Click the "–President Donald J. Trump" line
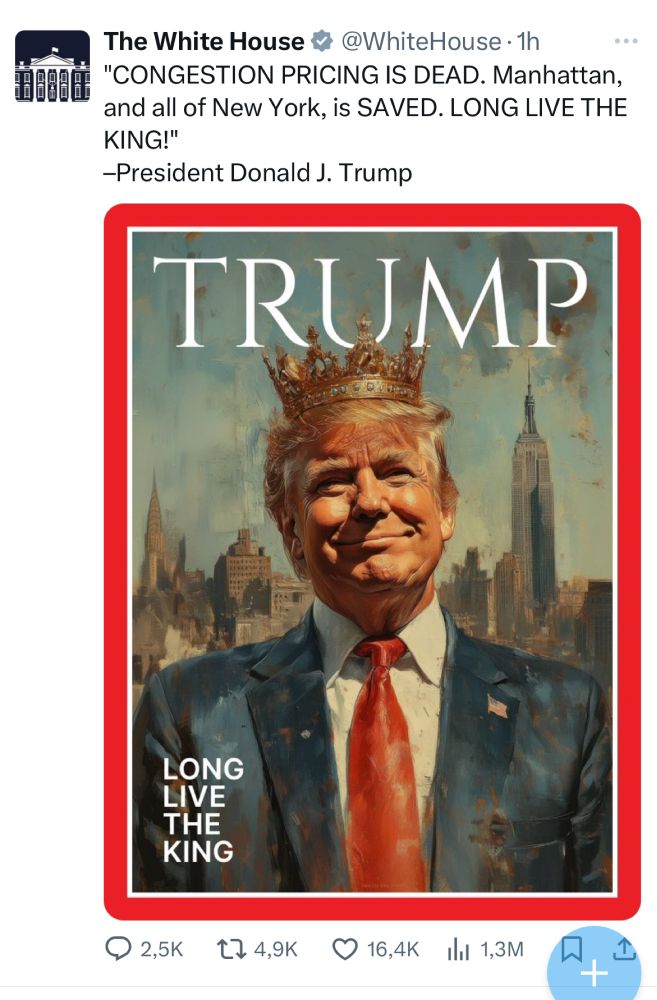The width and height of the screenshot is (657, 1000). [x=258, y=173]
